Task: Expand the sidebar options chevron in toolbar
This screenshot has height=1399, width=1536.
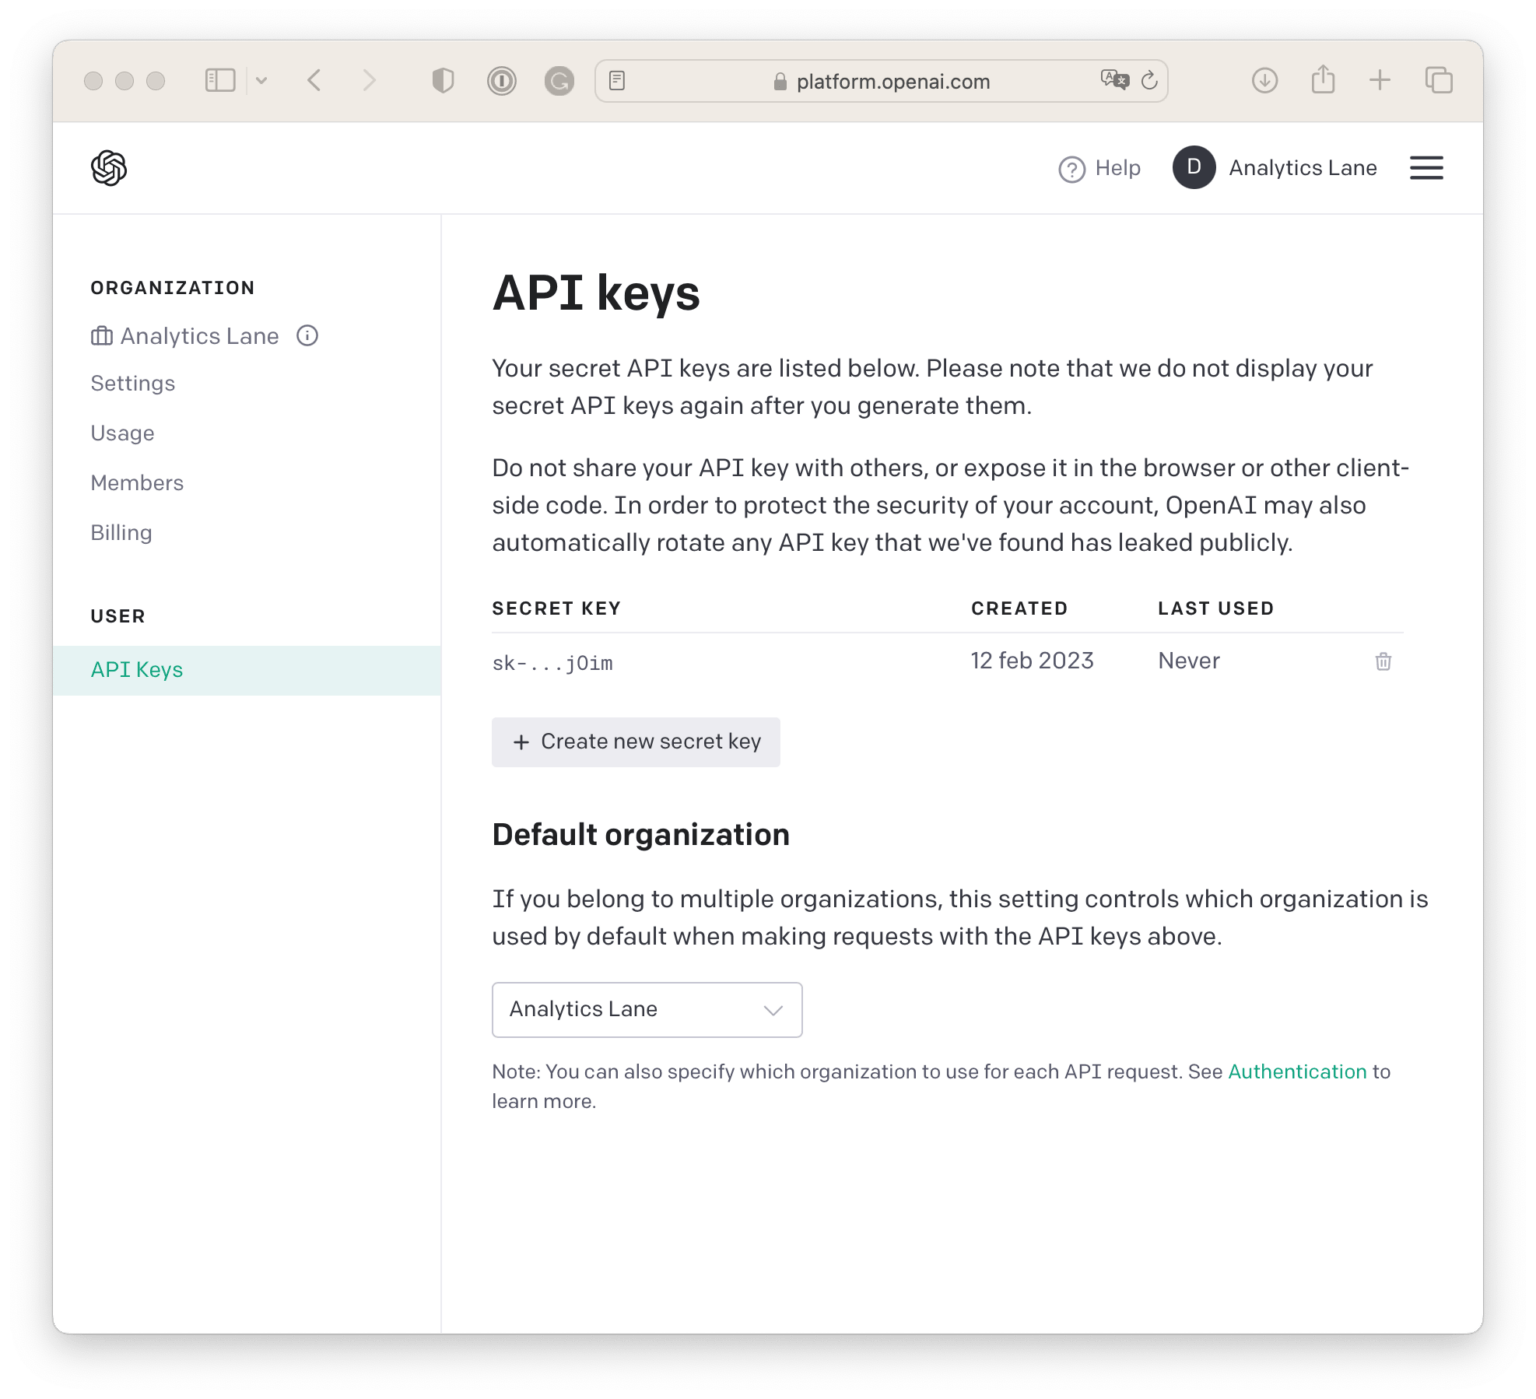Action: [x=261, y=80]
